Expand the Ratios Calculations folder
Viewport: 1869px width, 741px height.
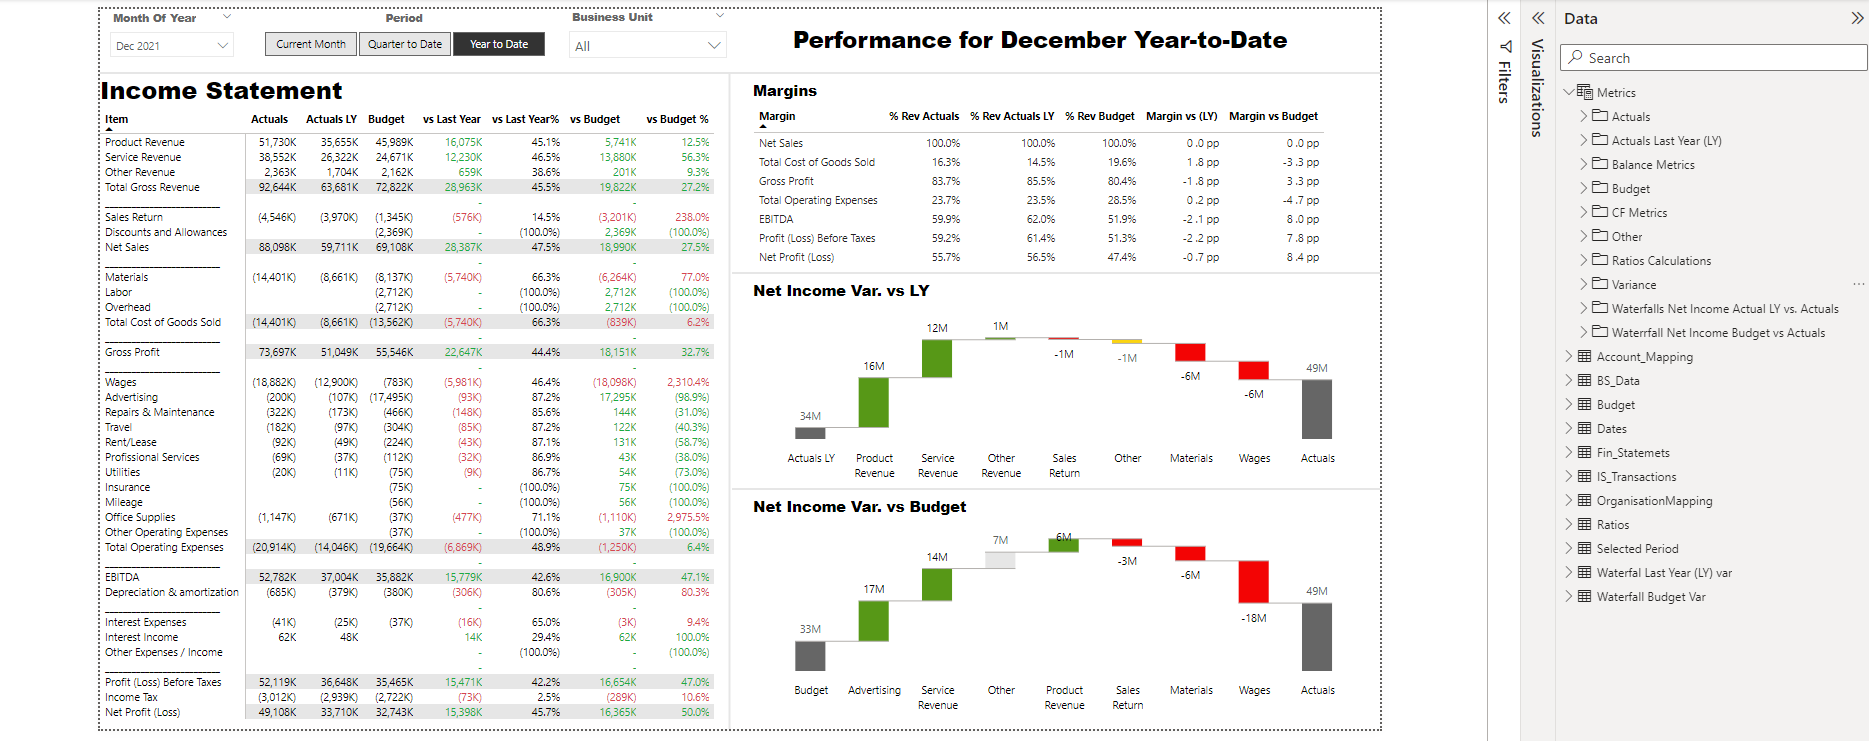(1583, 260)
